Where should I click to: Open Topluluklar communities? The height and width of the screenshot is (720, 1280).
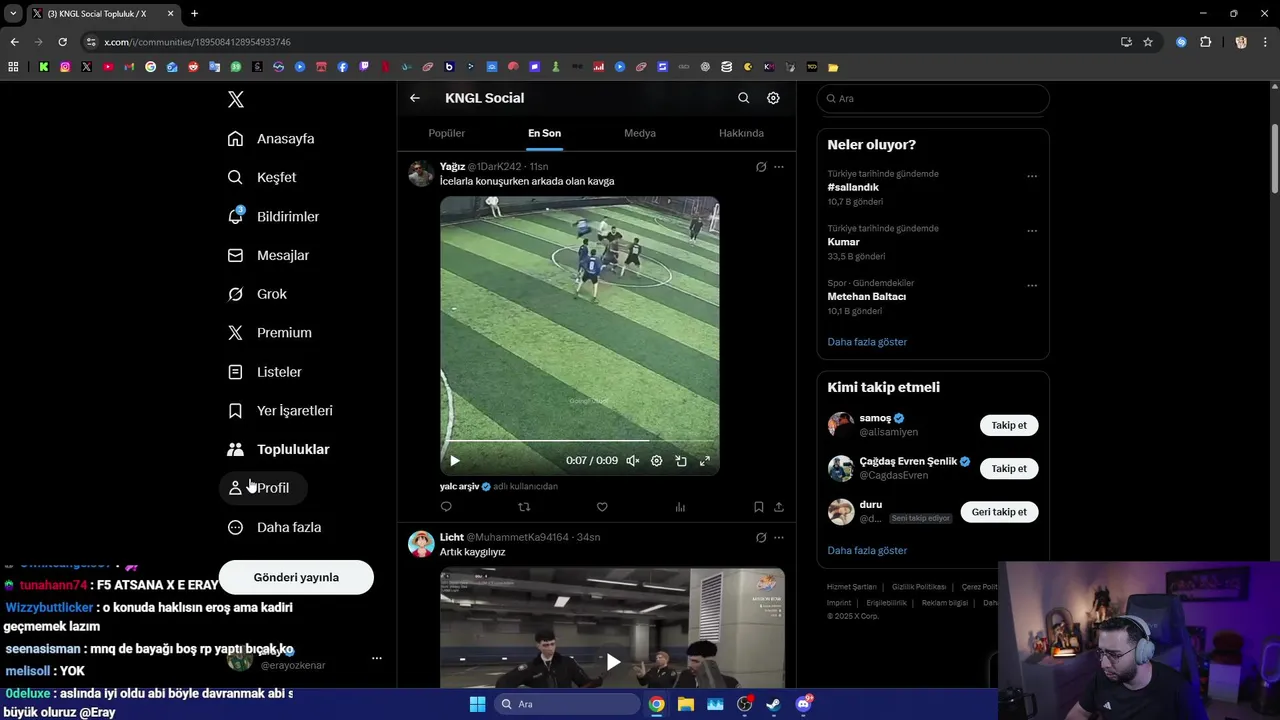tap(278, 449)
